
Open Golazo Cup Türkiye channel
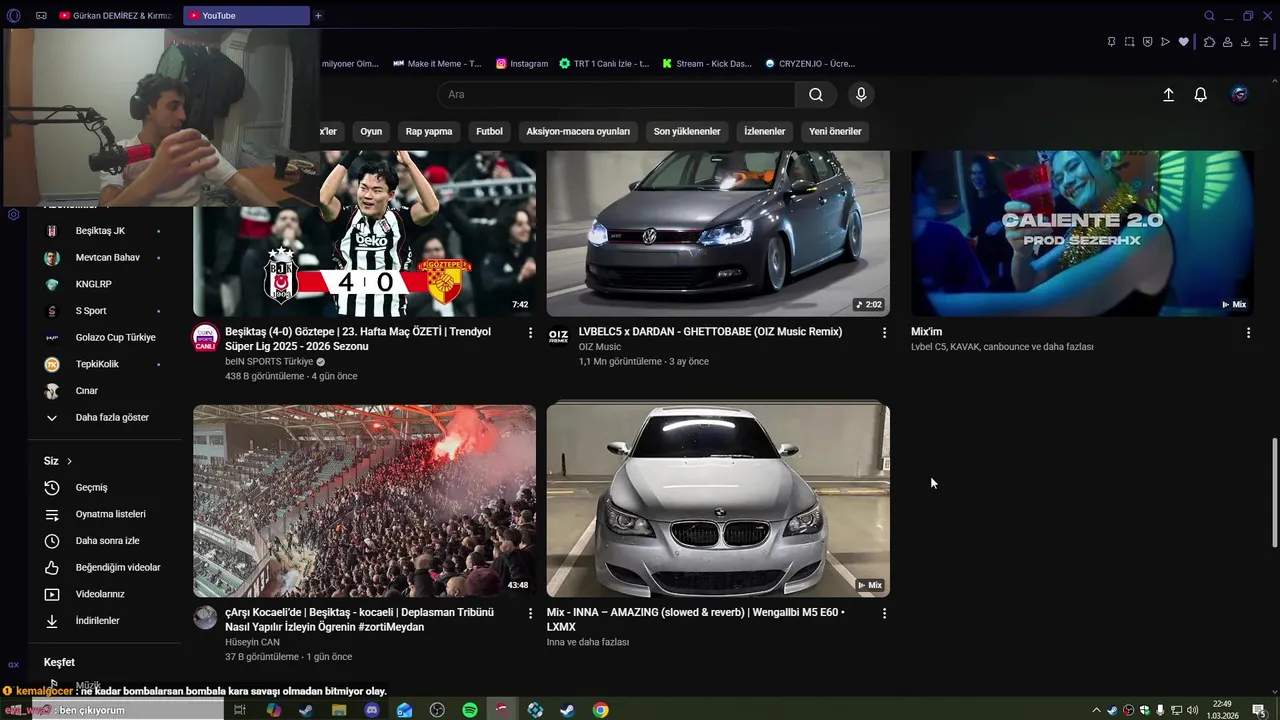(x=102, y=338)
